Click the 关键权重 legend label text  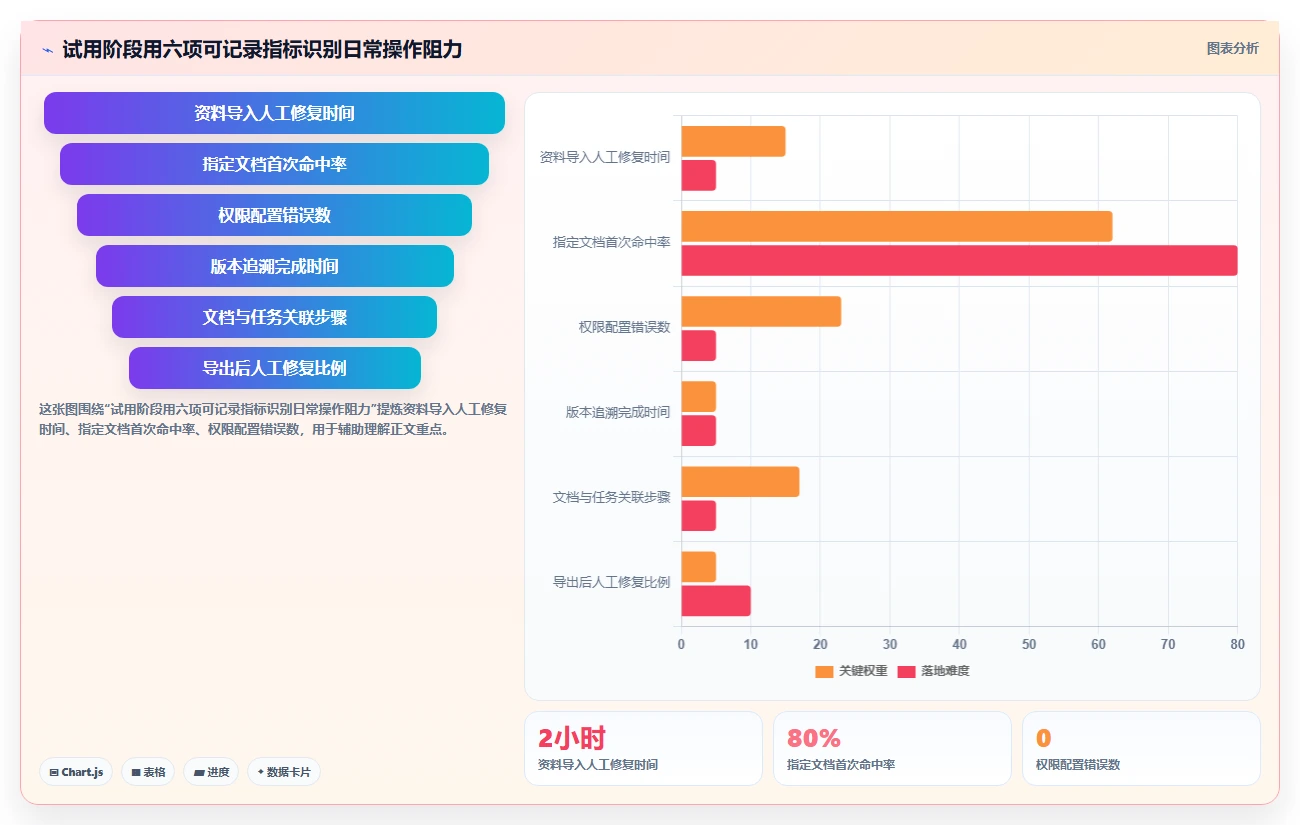tap(863, 671)
